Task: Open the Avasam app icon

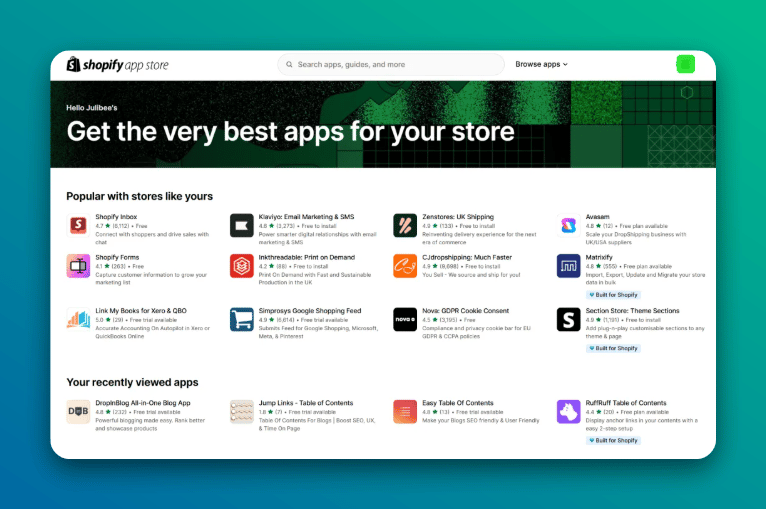Action: pyautogui.click(x=569, y=225)
